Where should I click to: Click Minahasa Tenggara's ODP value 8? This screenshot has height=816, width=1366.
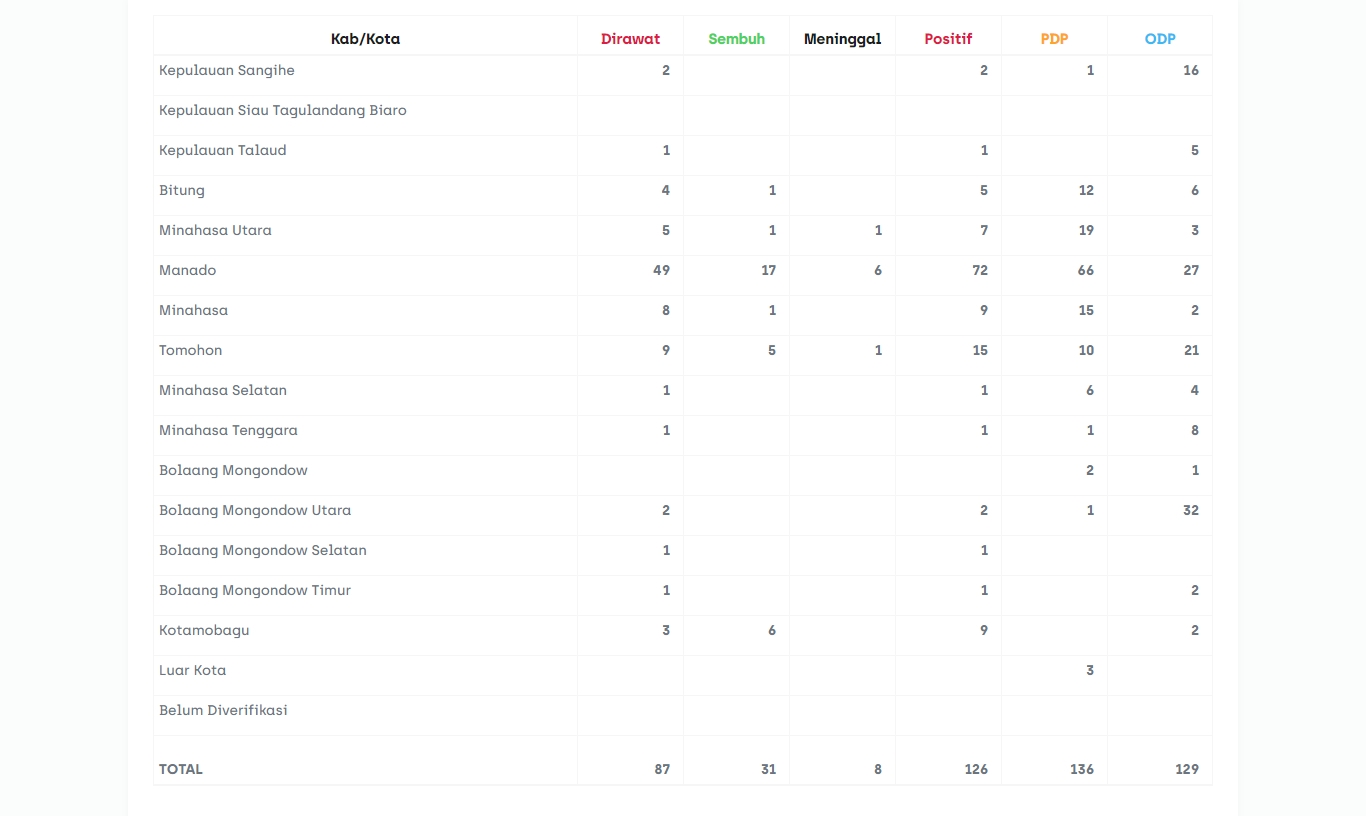pos(1195,430)
